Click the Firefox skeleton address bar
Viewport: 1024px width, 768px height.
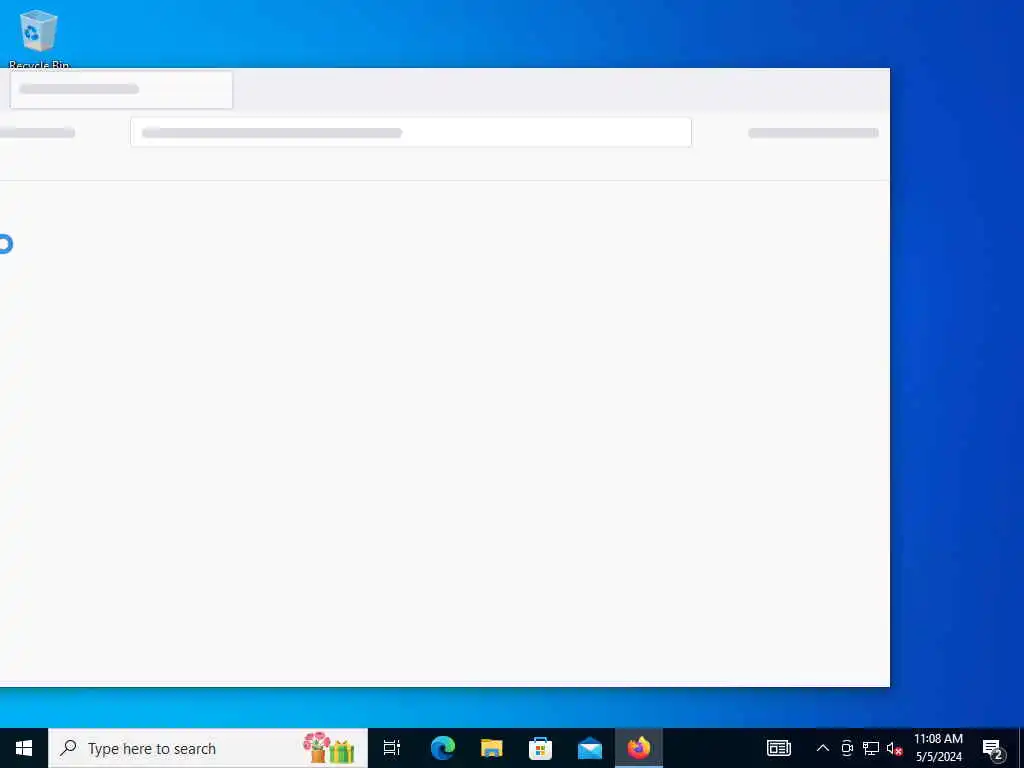(x=411, y=133)
